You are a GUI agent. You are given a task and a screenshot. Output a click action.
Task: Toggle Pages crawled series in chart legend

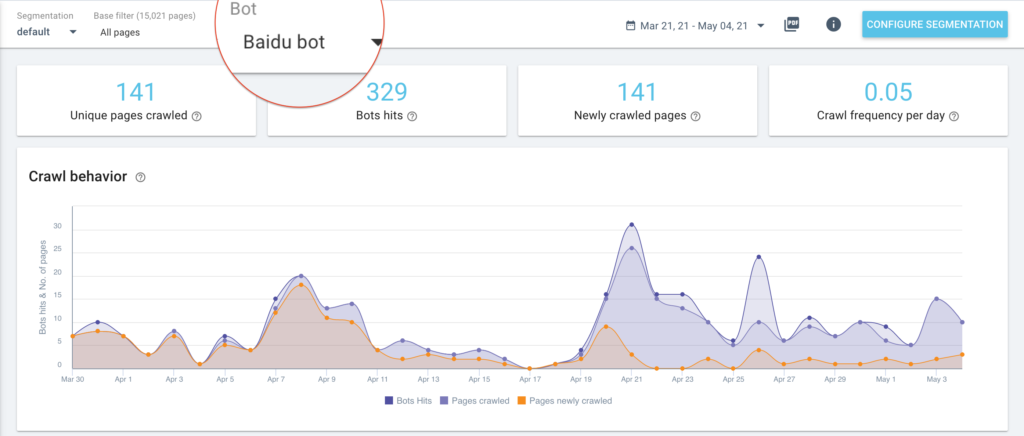(476, 401)
